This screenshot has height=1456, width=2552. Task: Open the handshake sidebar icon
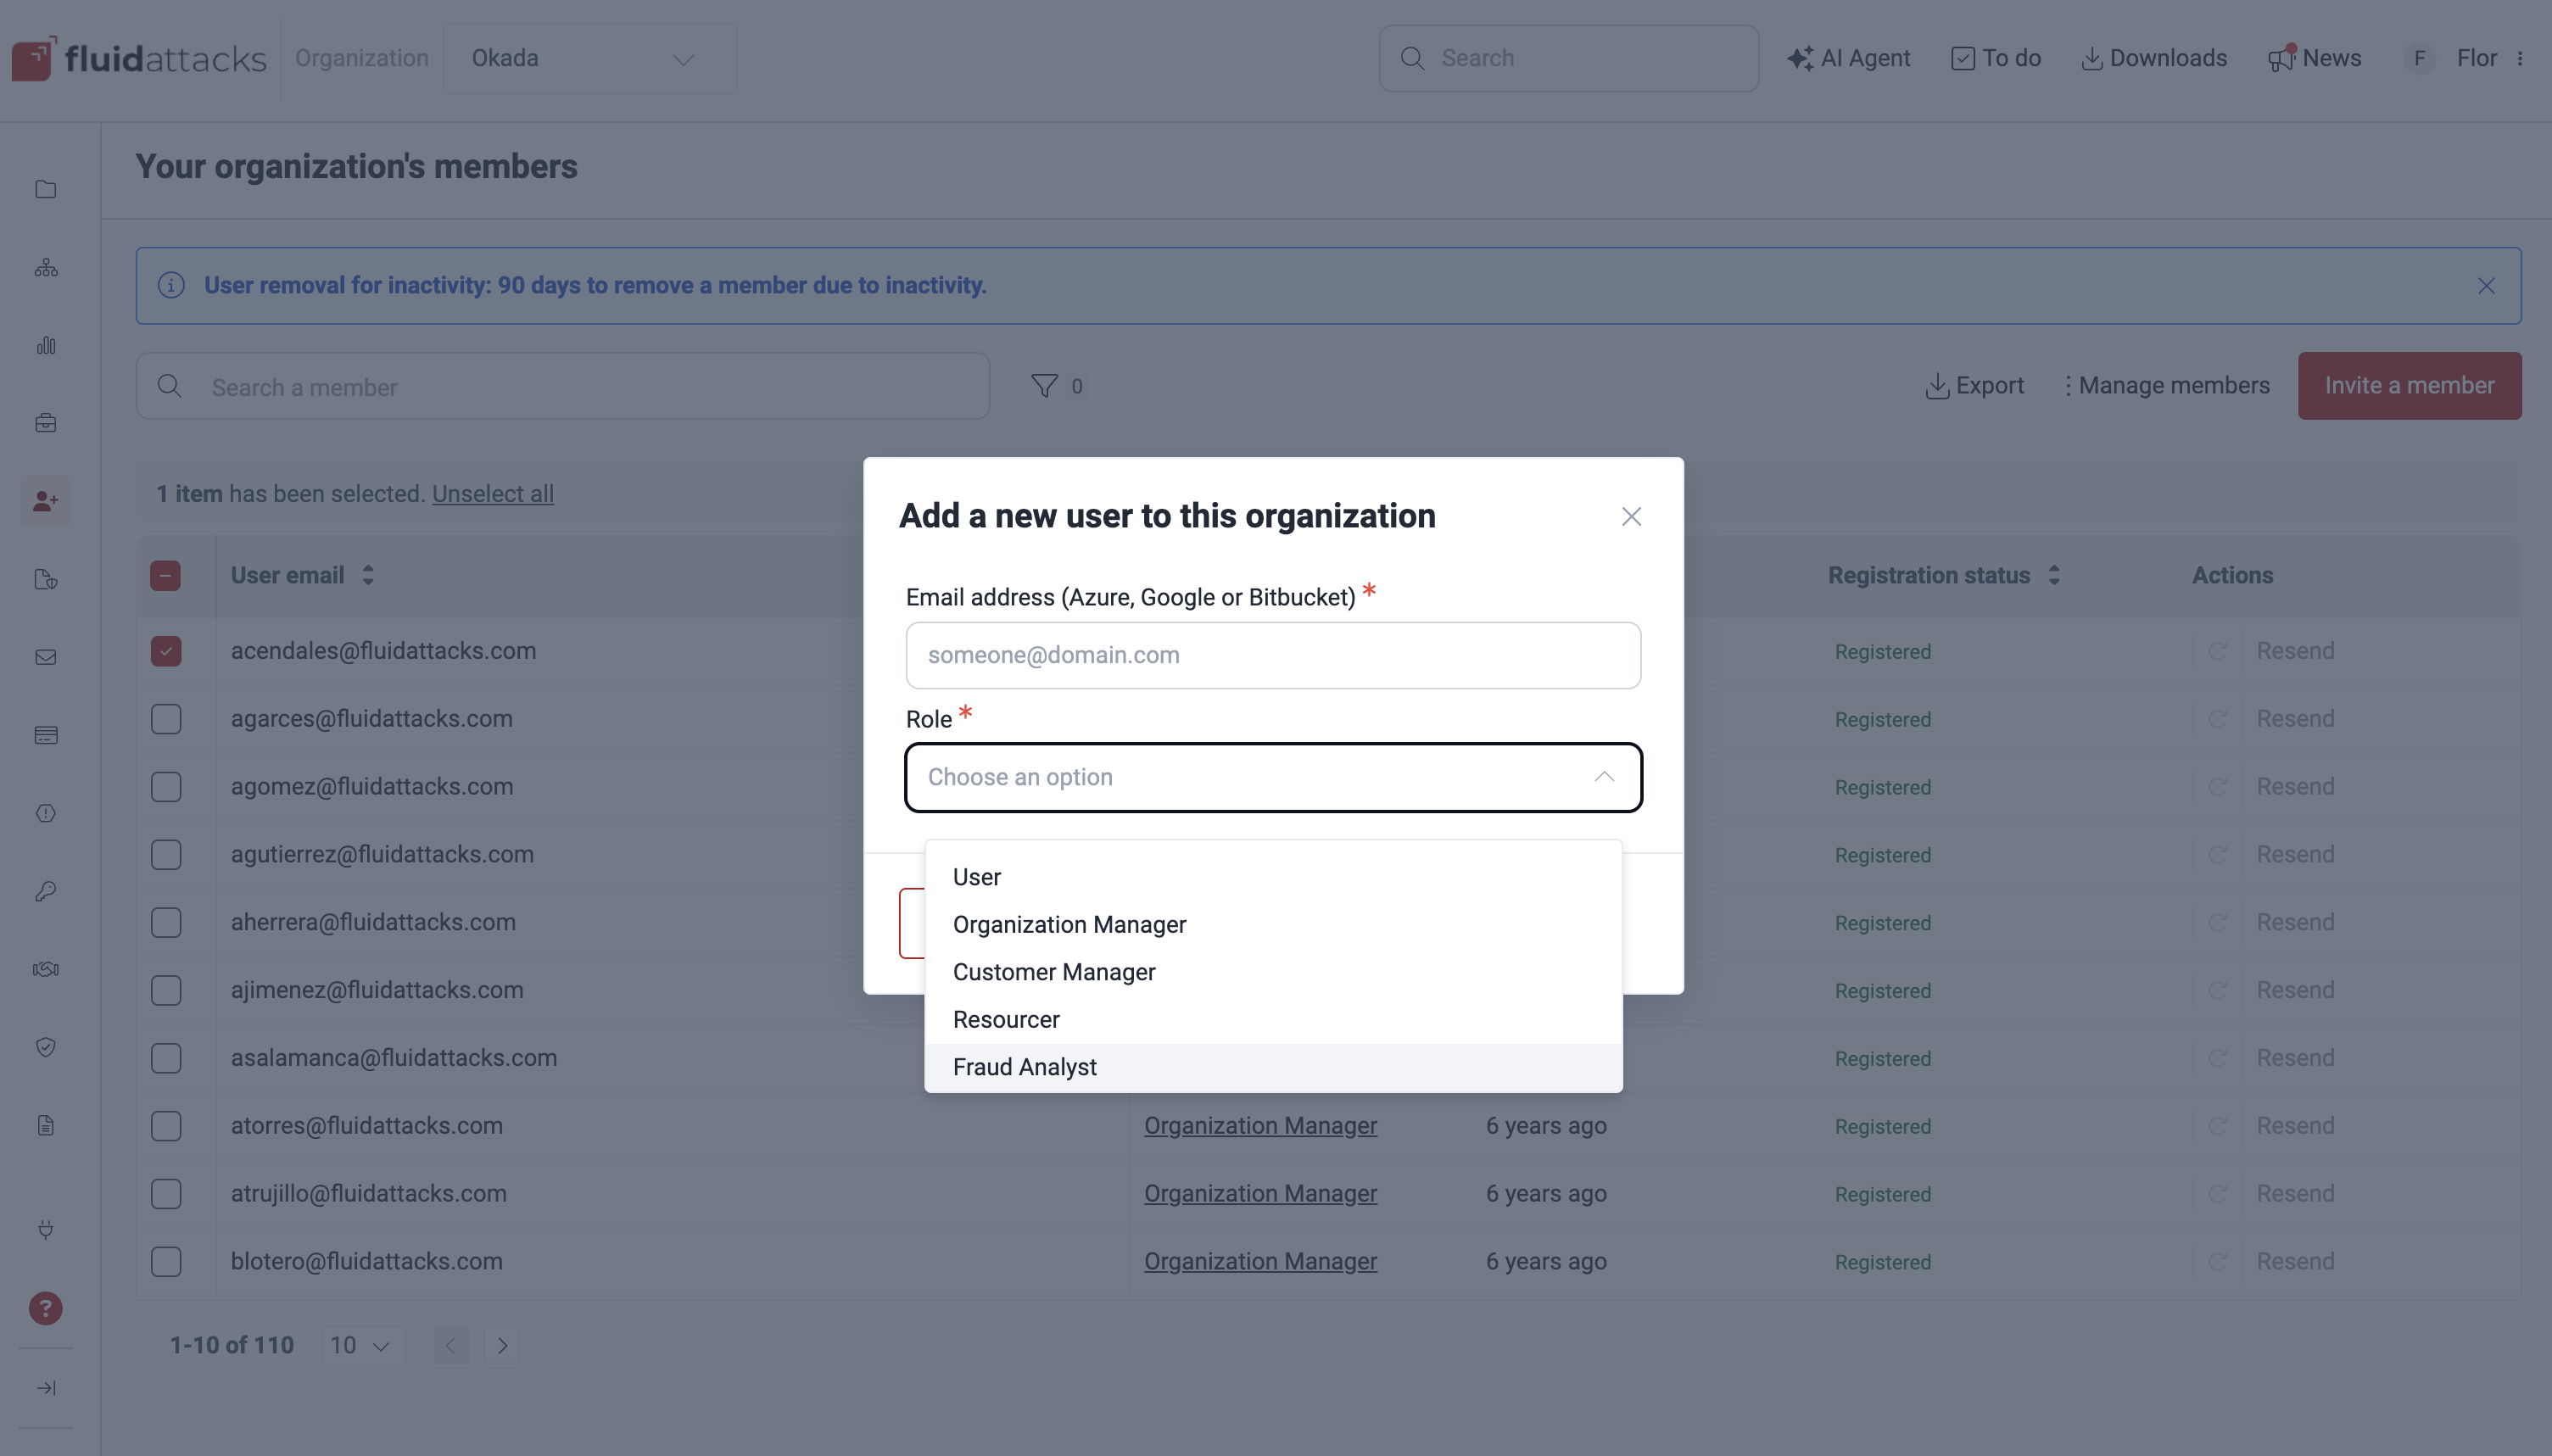click(46, 969)
